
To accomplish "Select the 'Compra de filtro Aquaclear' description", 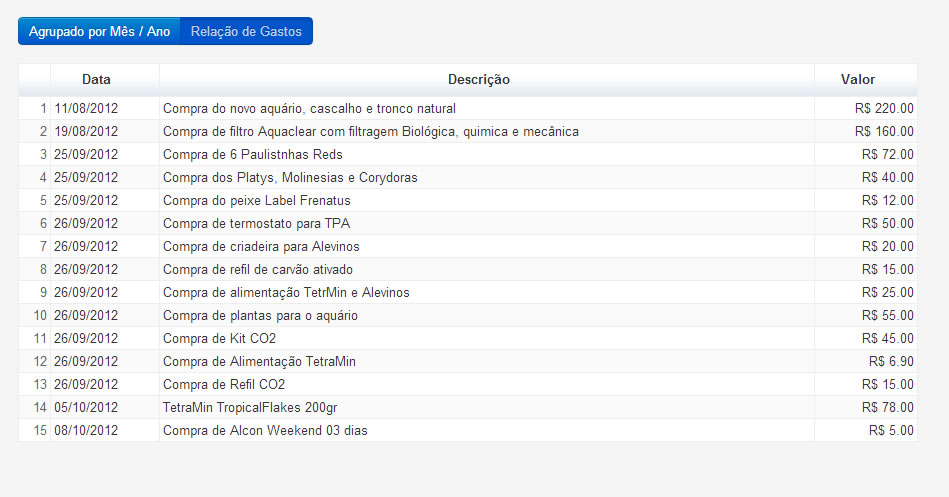I will pos(370,132).
